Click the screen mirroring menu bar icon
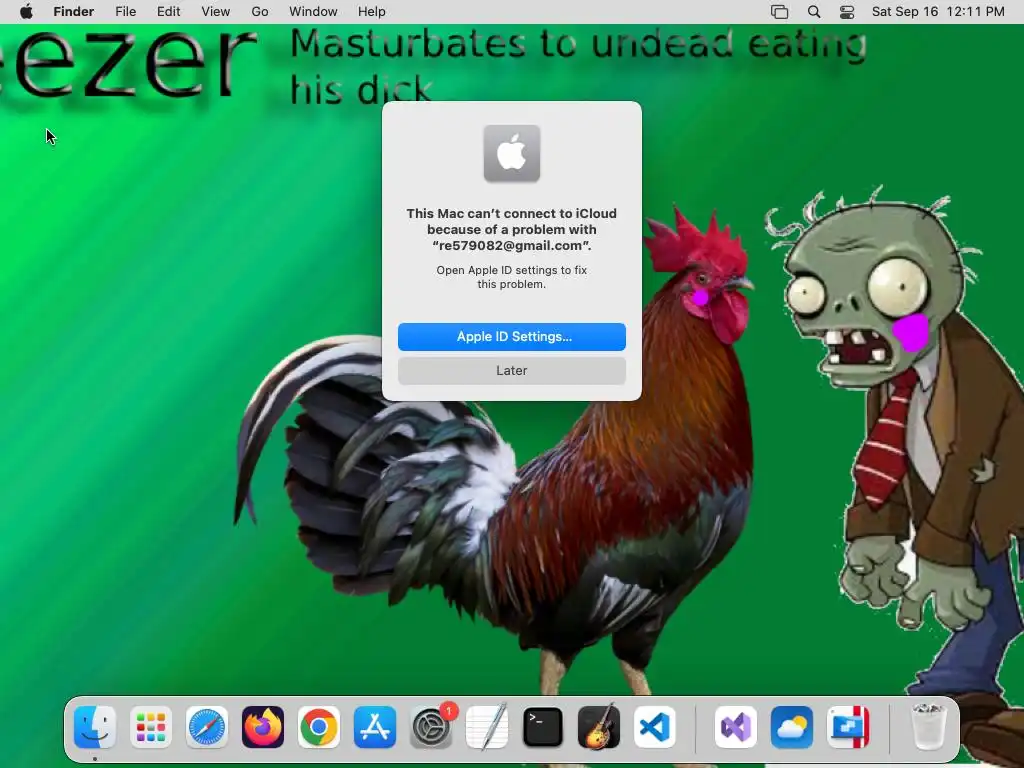The width and height of the screenshot is (1024, 768). click(779, 12)
